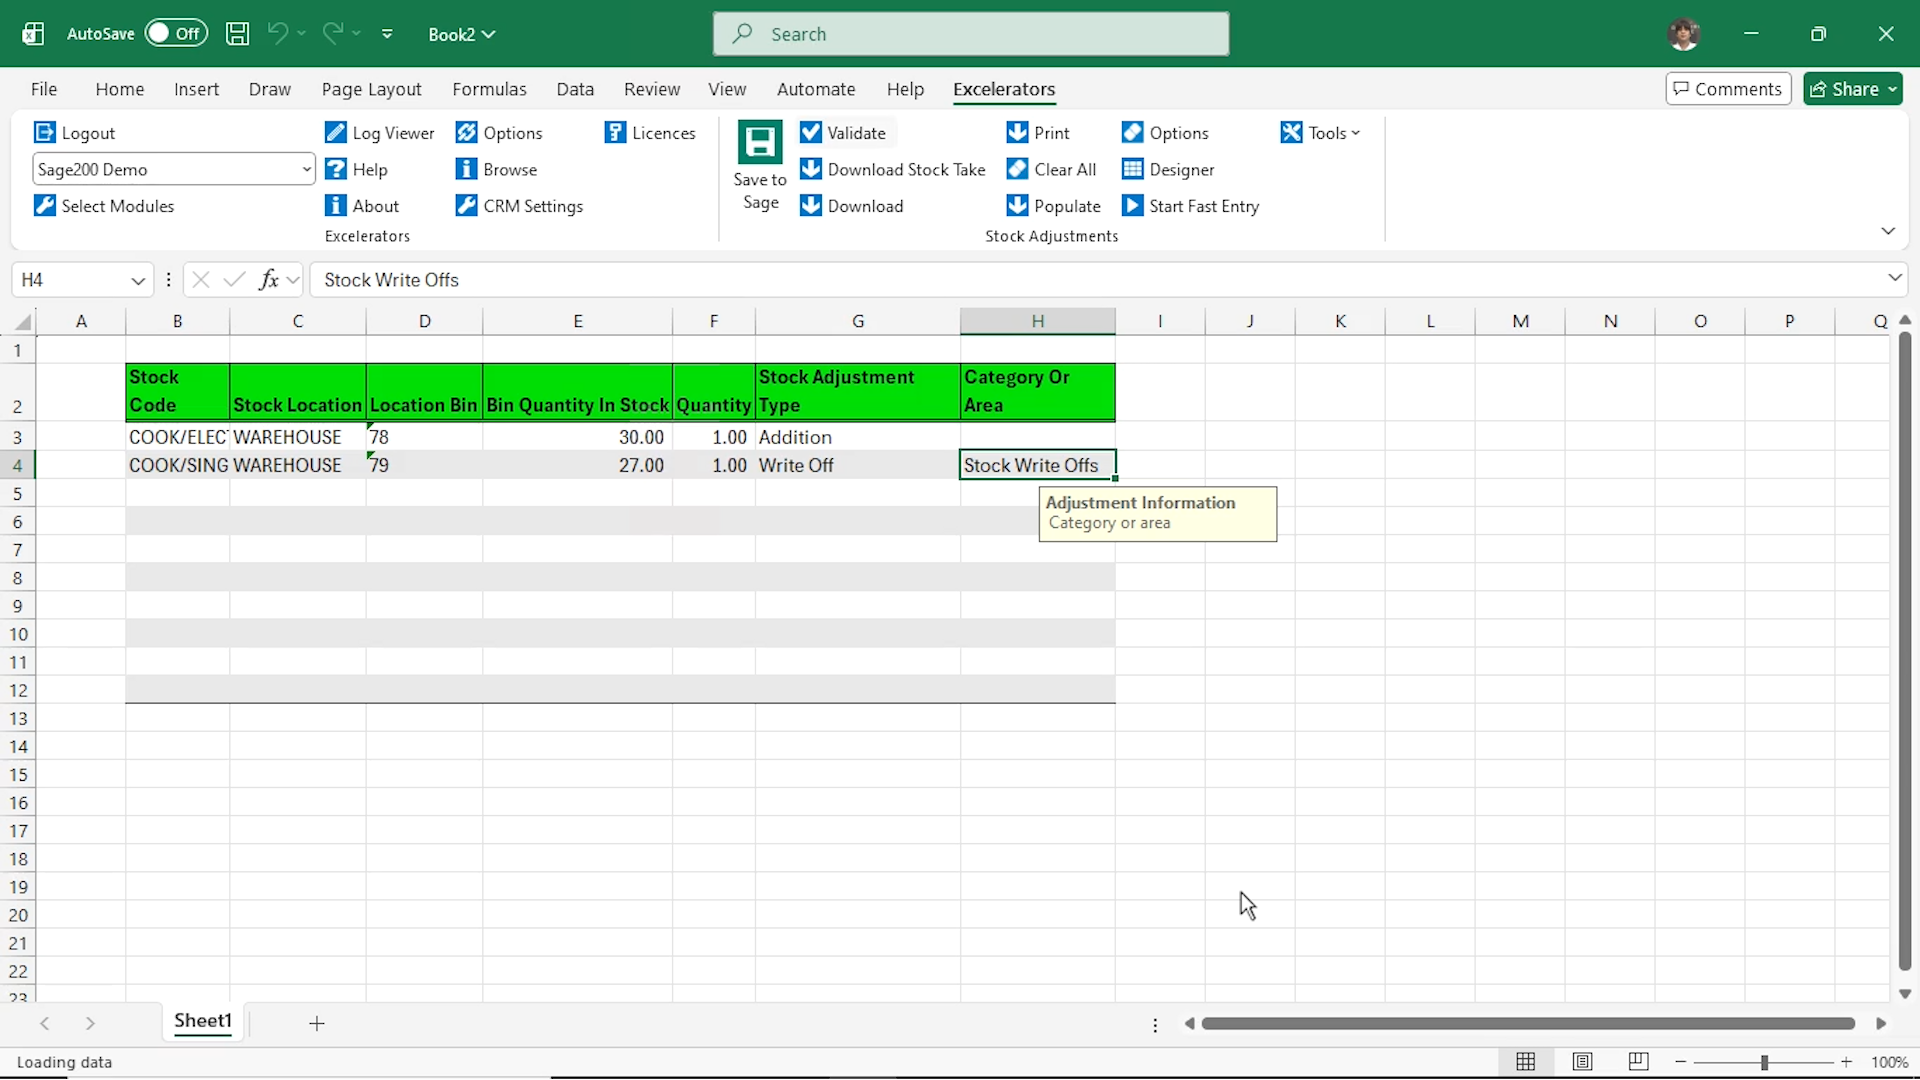
Task: Click the Share button
Action: coord(1845,89)
